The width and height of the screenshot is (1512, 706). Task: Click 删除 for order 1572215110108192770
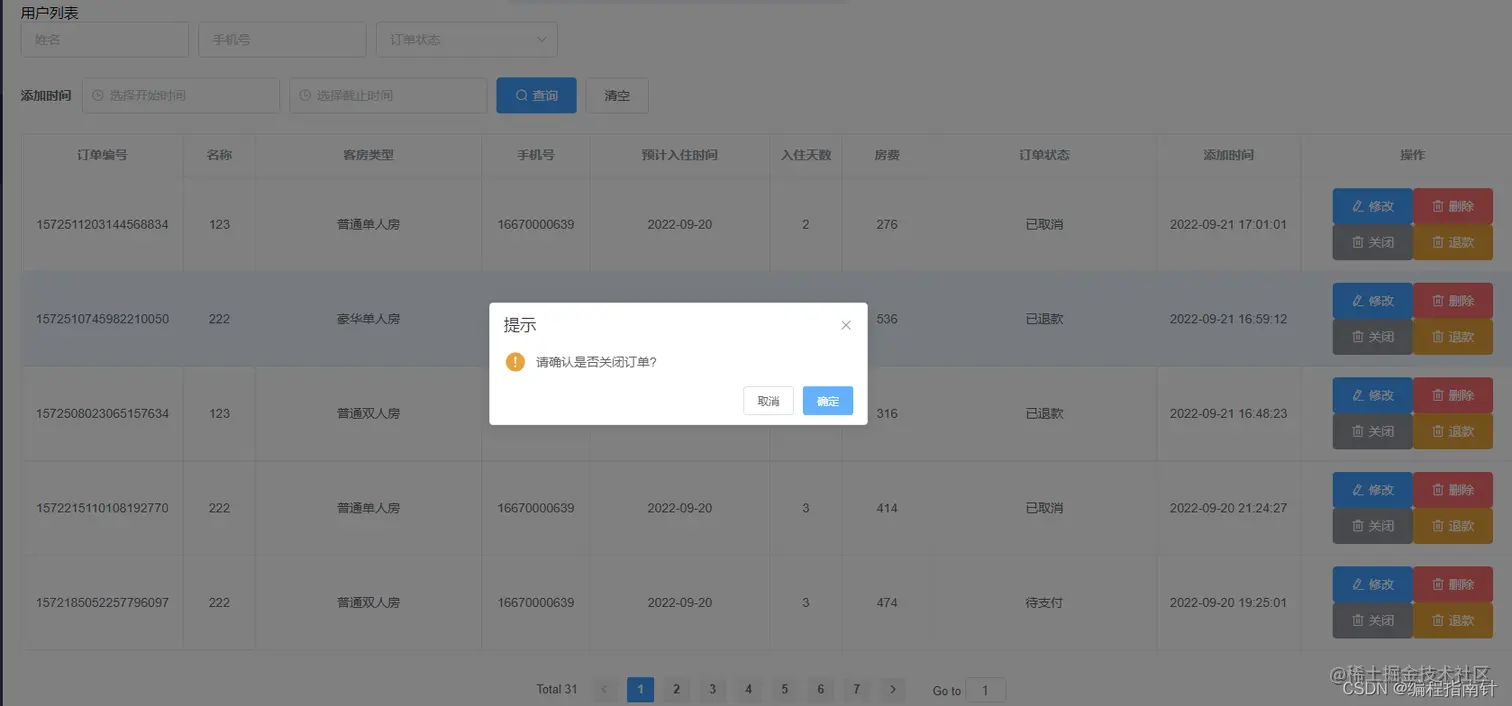1453,490
